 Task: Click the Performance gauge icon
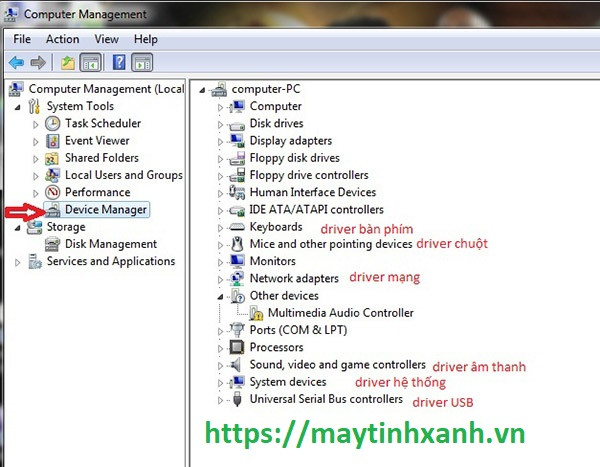[52, 192]
